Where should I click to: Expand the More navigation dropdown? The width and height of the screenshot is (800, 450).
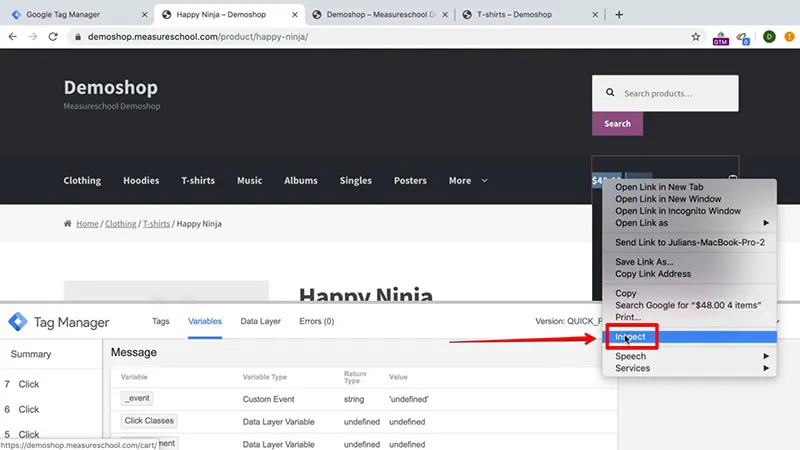[468, 181]
